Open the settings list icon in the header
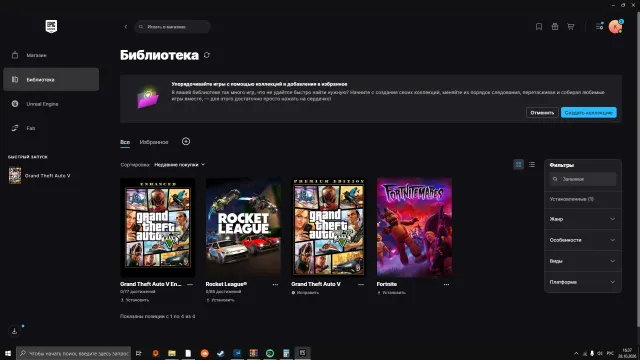Viewport: 640px width, 360px height. tap(599, 27)
